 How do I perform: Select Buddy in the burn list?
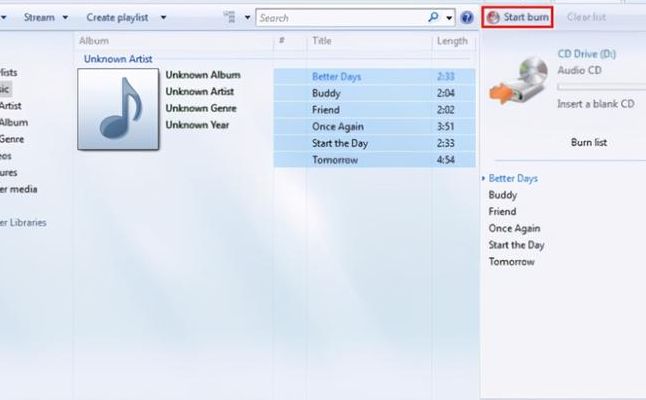click(503, 195)
